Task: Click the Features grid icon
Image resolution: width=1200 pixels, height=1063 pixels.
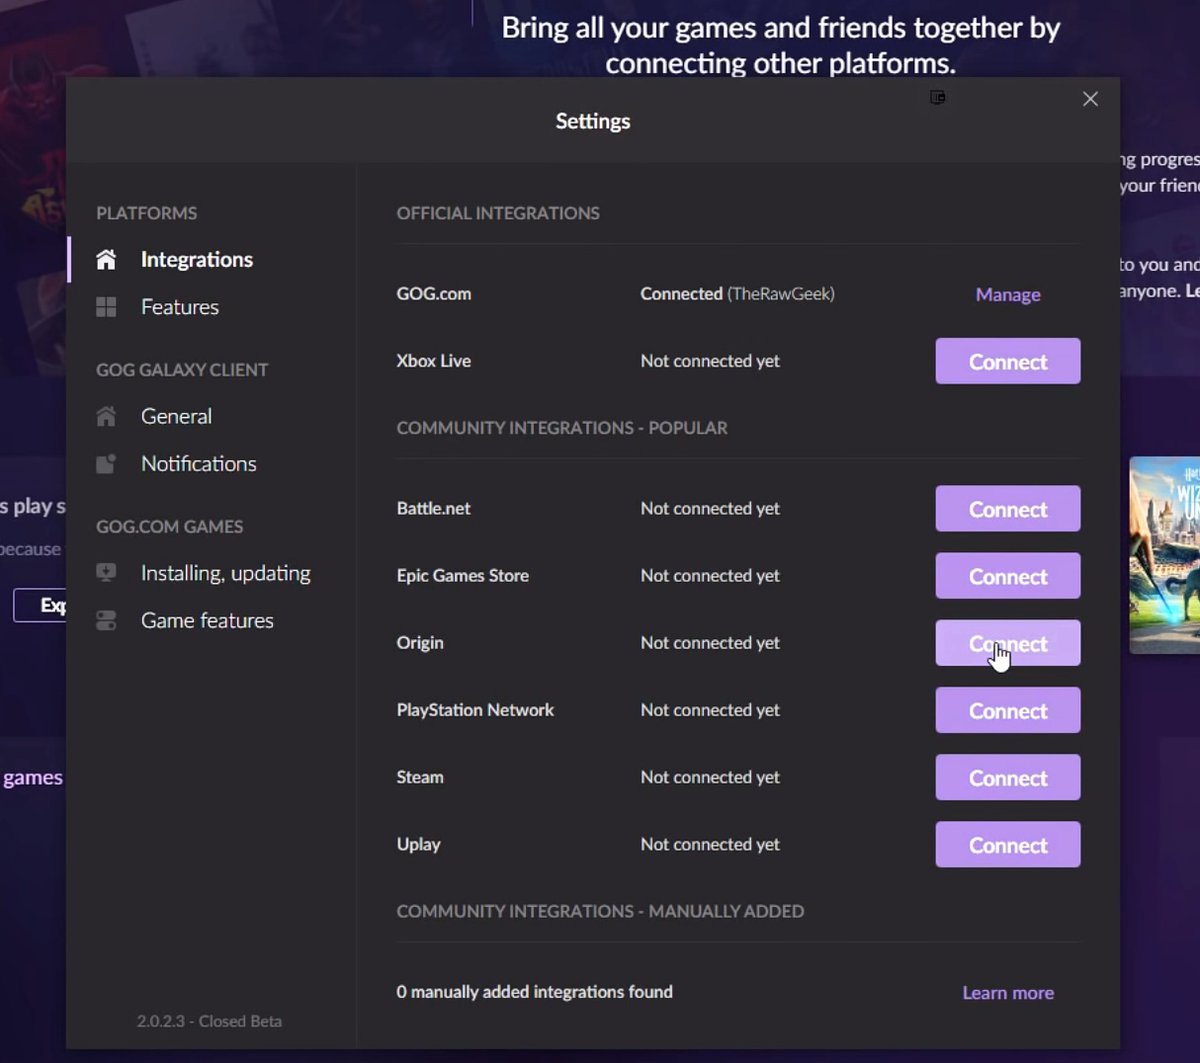Action: coord(106,307)
